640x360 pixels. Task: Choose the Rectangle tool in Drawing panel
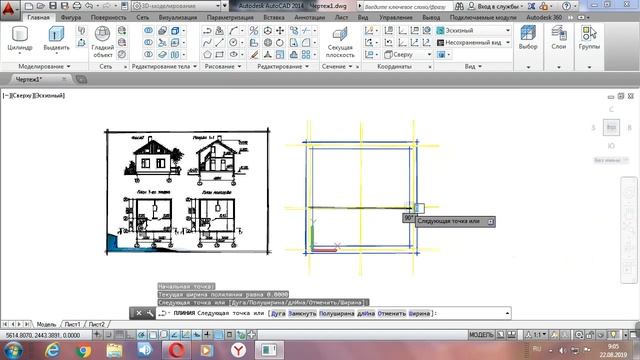click(220, 54)
